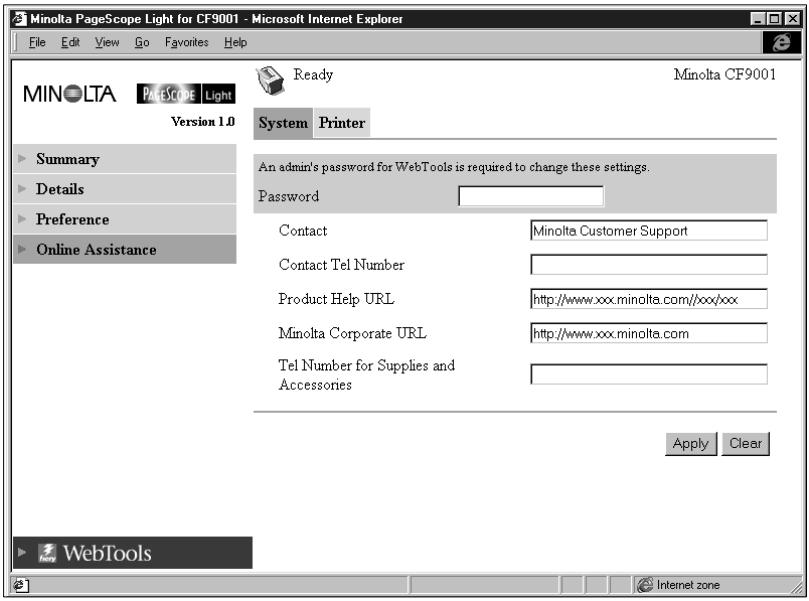The width and height of the screenshot is (809, 601).
Task: Open the Go menu
Action: [x=142, y=42]
